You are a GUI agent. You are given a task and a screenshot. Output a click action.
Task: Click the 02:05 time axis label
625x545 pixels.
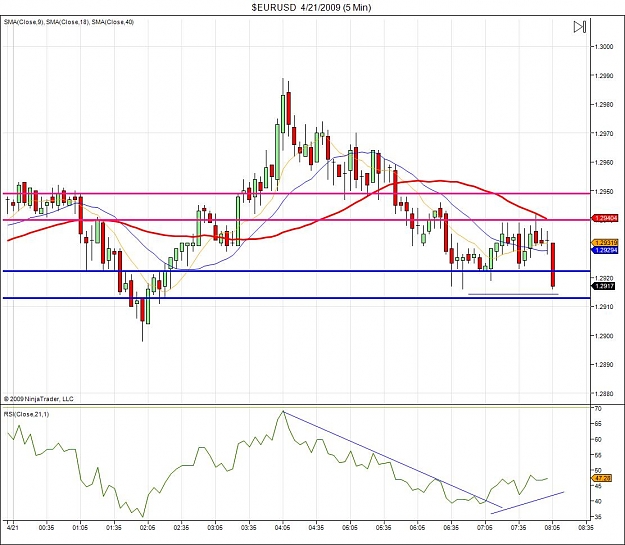147,527
